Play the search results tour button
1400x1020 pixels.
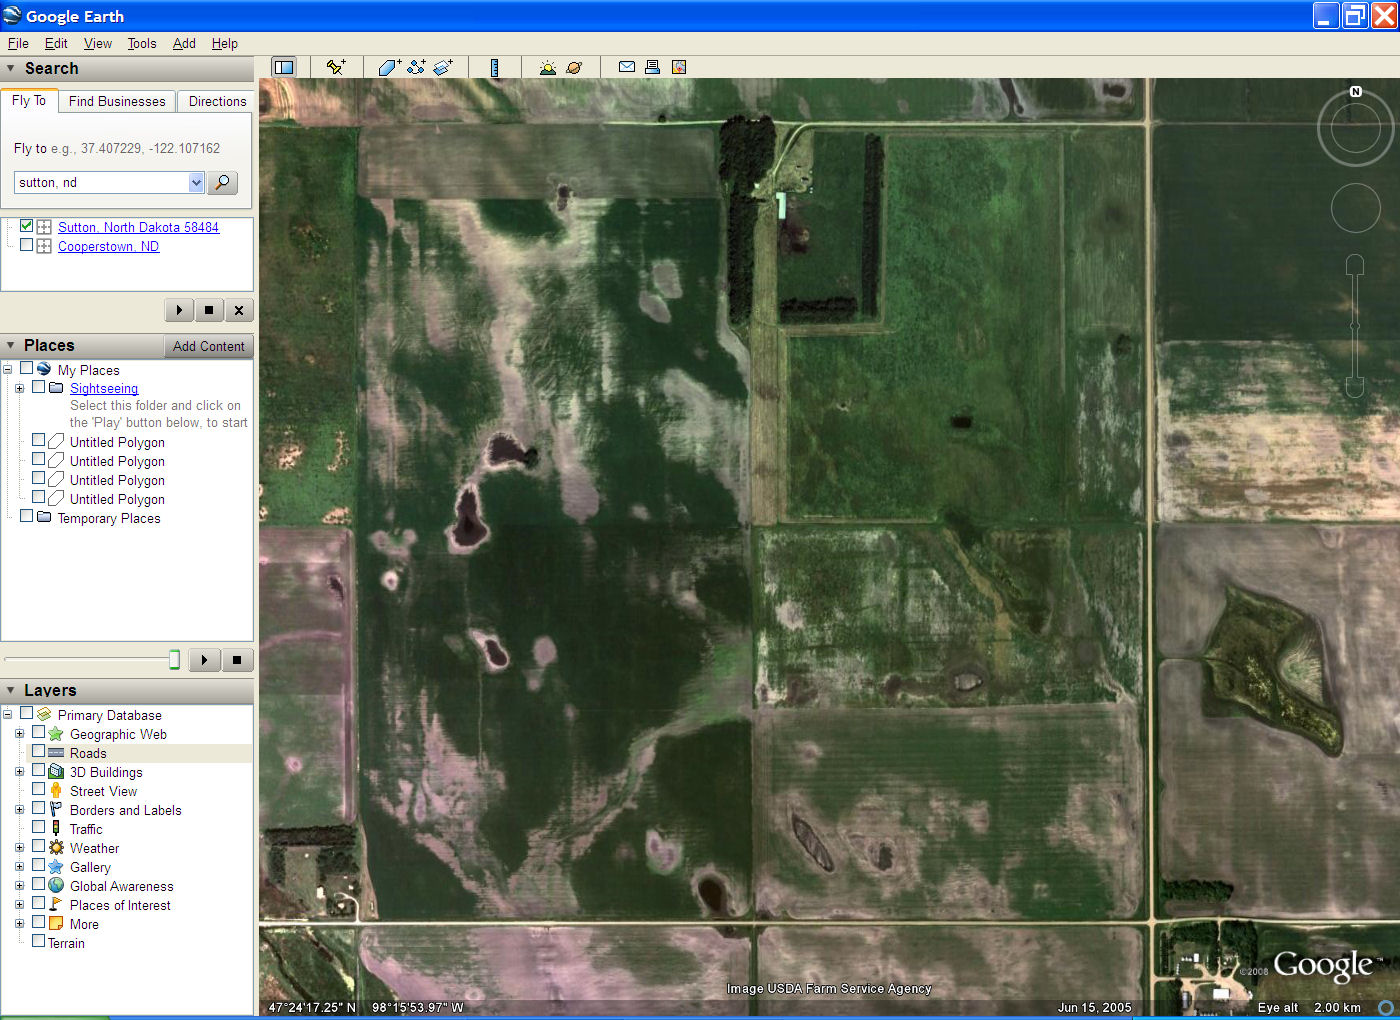click(x=179, y=310)
